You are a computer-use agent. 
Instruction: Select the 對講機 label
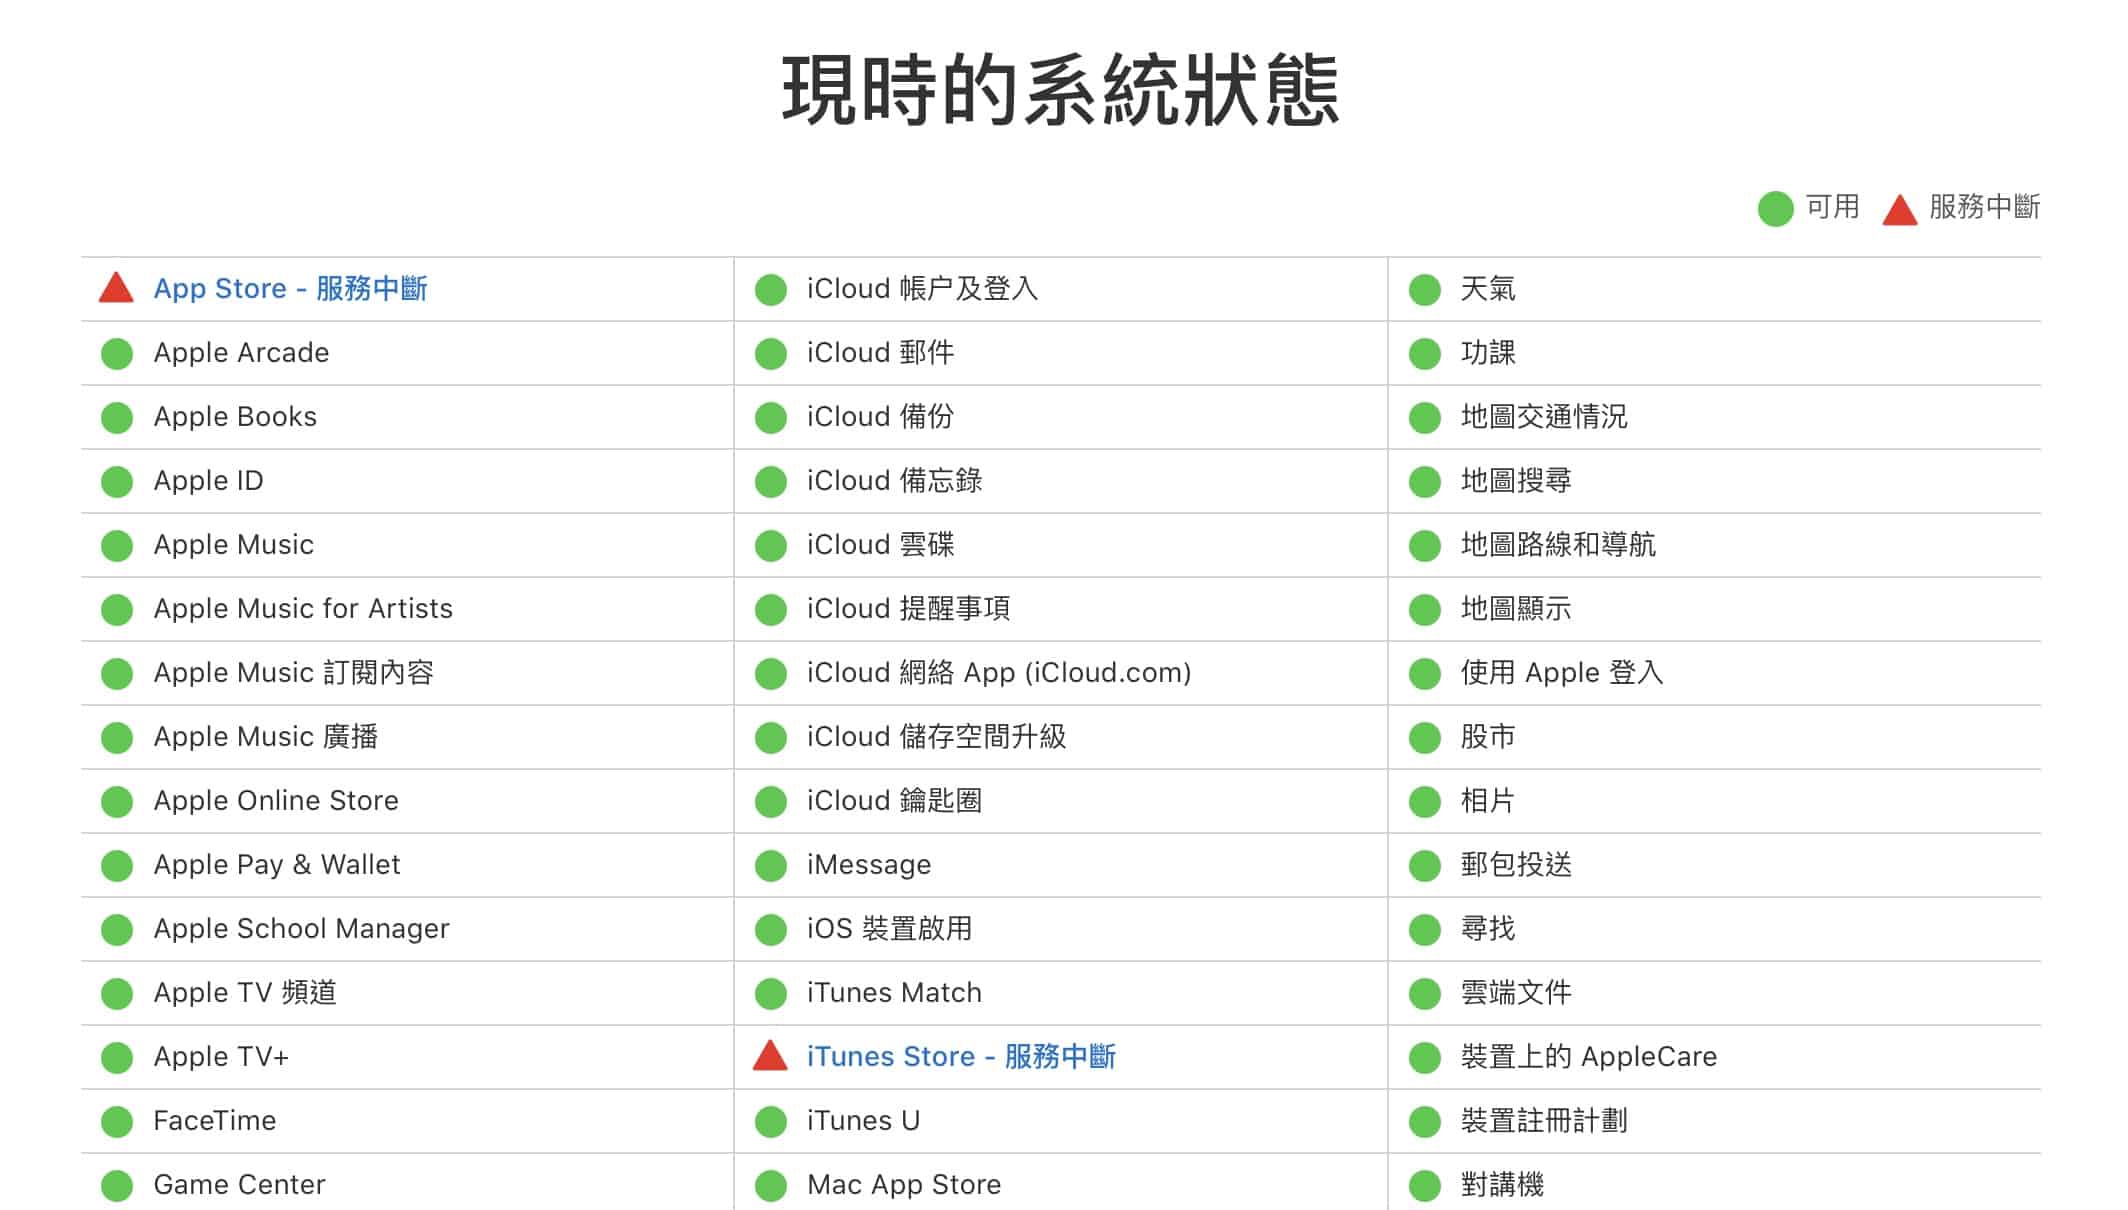[x=1502, y=1185]
